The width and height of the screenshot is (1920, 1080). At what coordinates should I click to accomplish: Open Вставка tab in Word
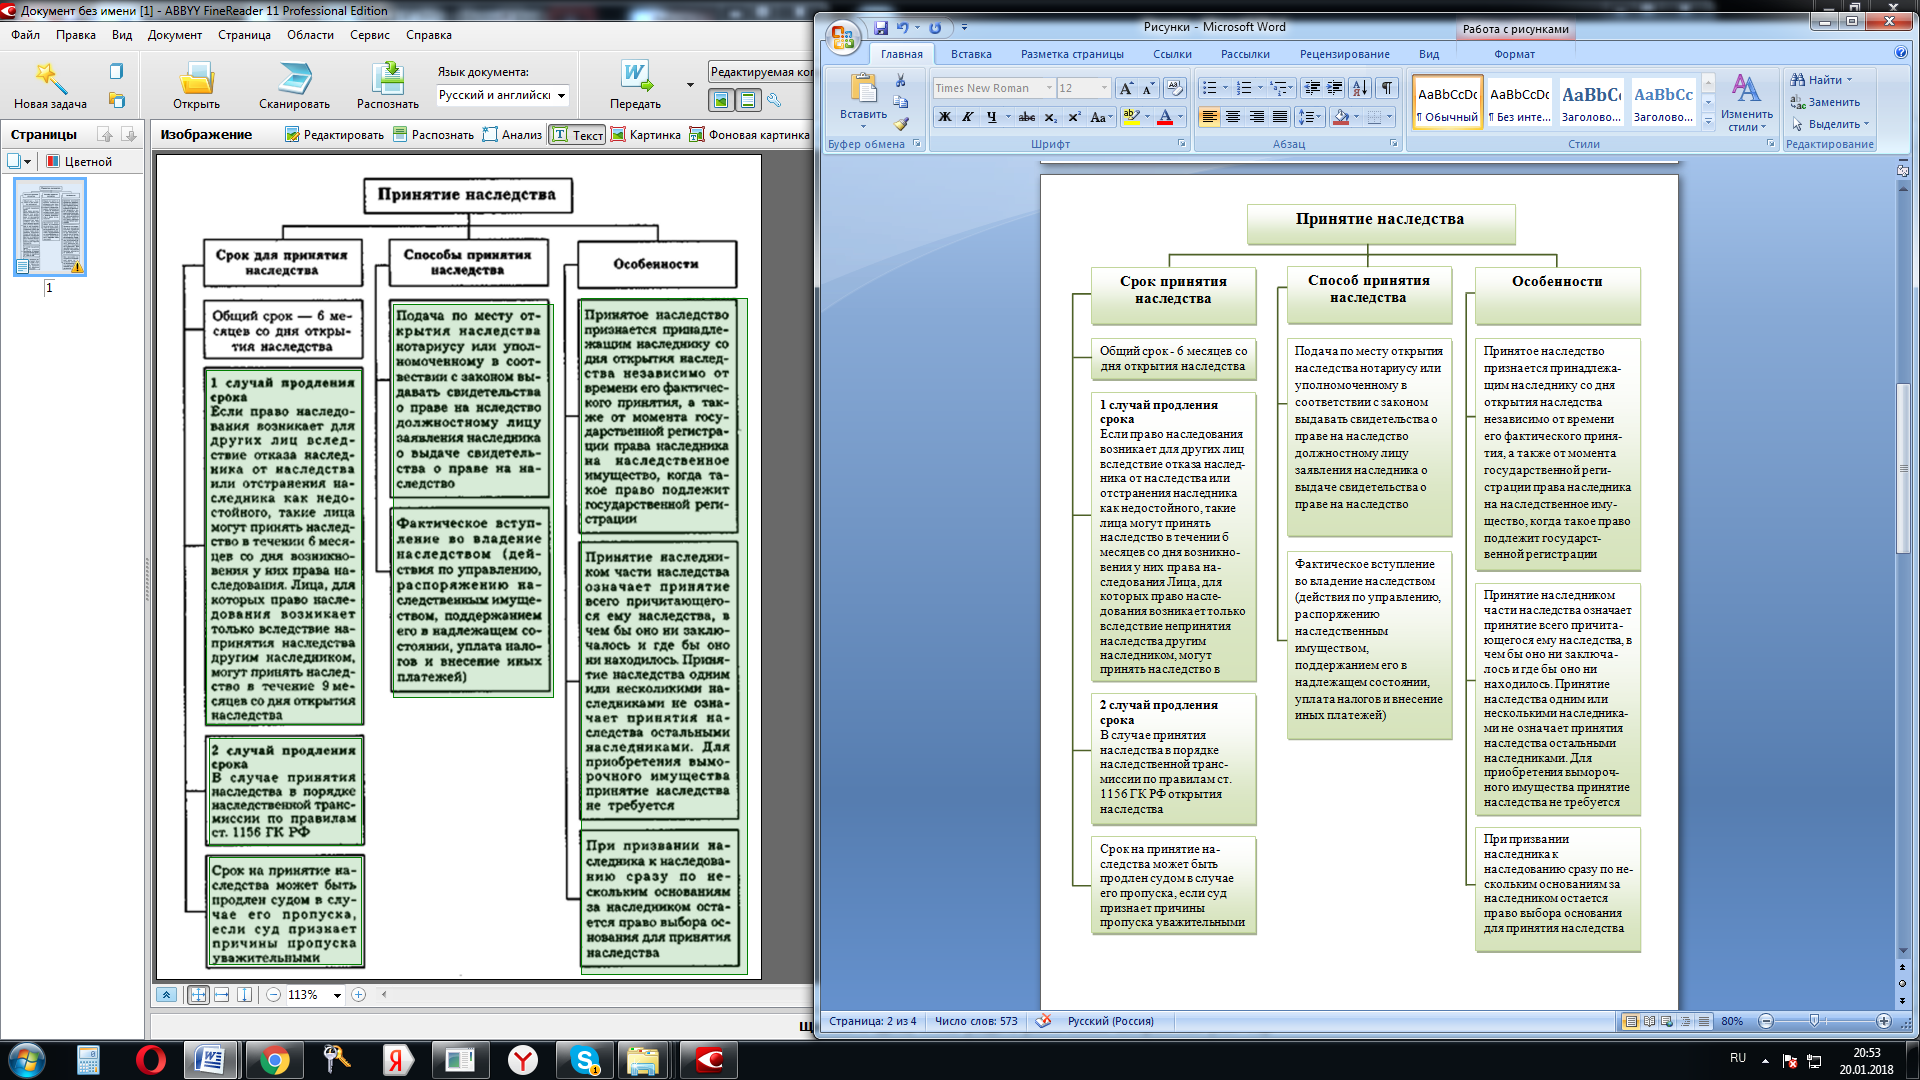coord(971,54)
